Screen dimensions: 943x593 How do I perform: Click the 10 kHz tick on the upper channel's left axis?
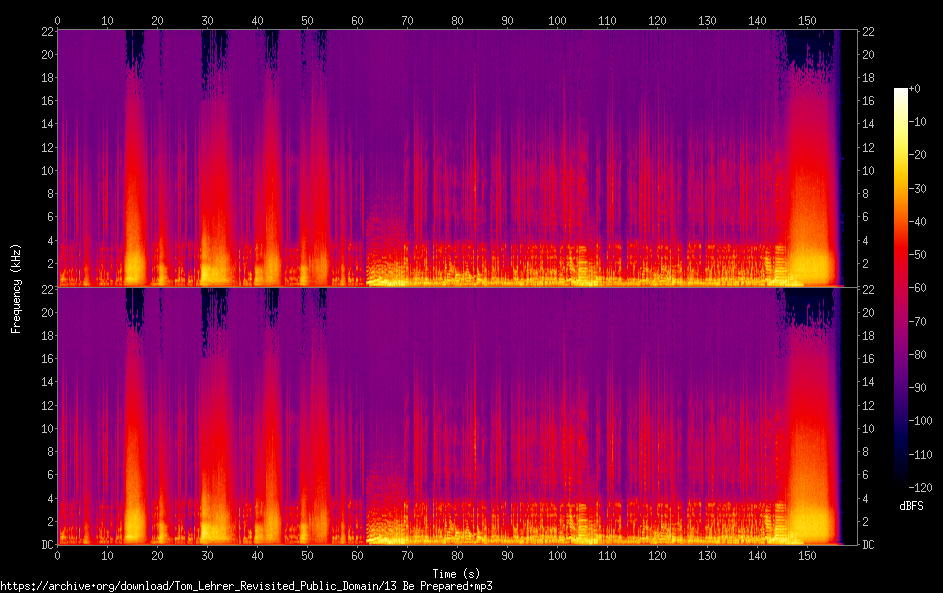coord(46,170)
